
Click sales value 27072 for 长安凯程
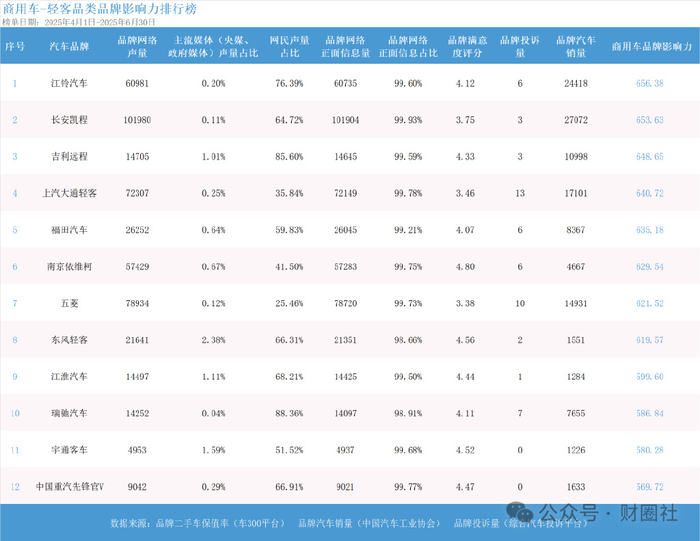coord(576,120)
